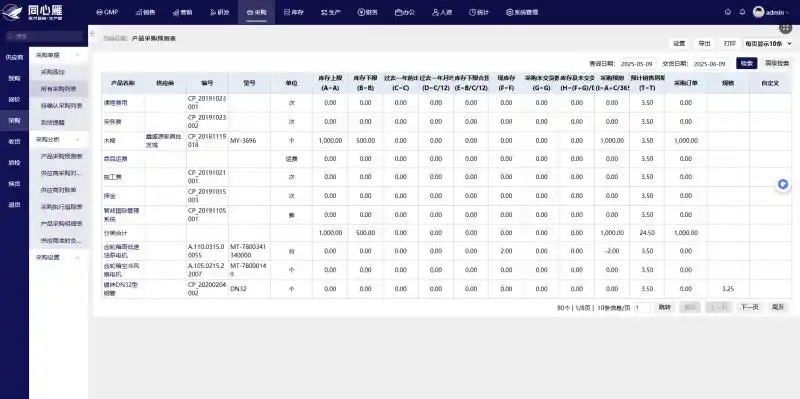800x399 pixels.
Task: Click the dark blue 检索 search button
Action: 746,64
